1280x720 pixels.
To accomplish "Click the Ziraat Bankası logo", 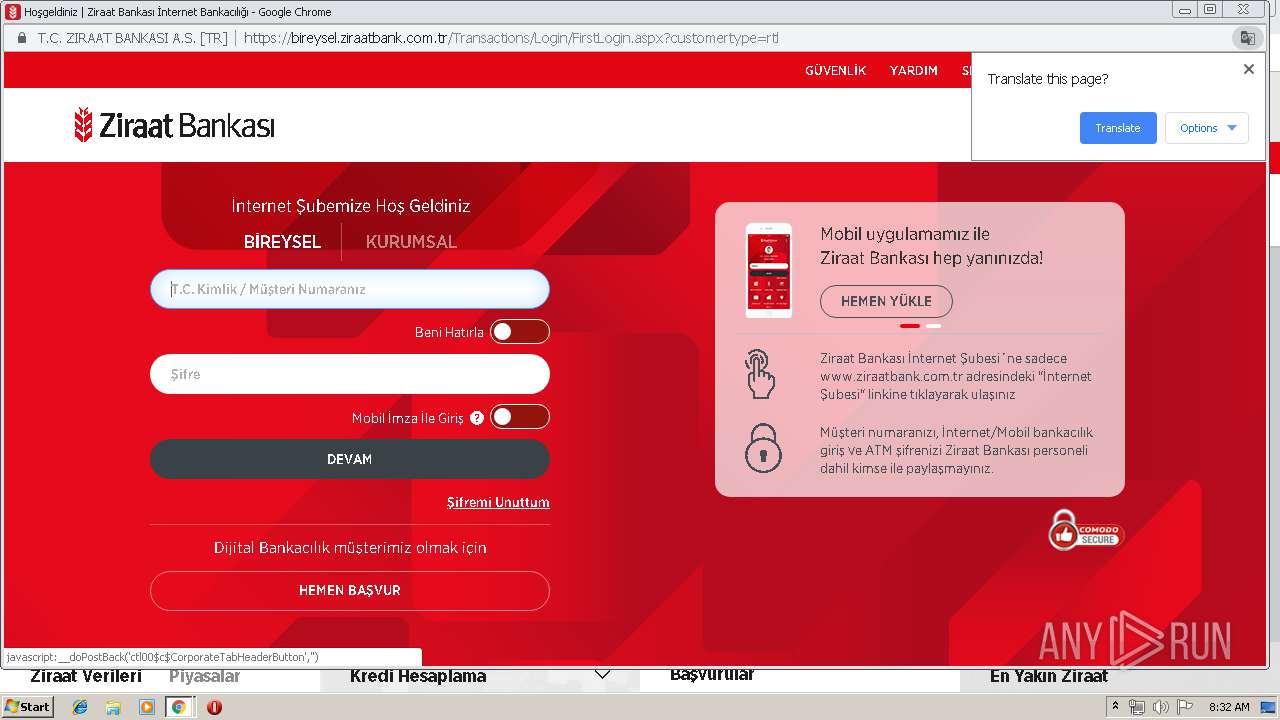I will click(174, 125).
